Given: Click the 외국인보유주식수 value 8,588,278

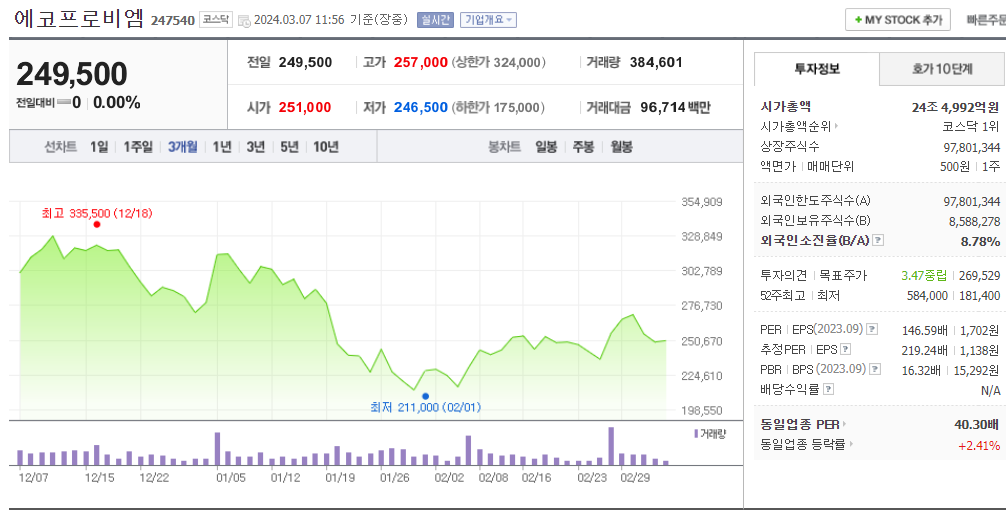Looking at the screenshot, I should click(975, 221).
